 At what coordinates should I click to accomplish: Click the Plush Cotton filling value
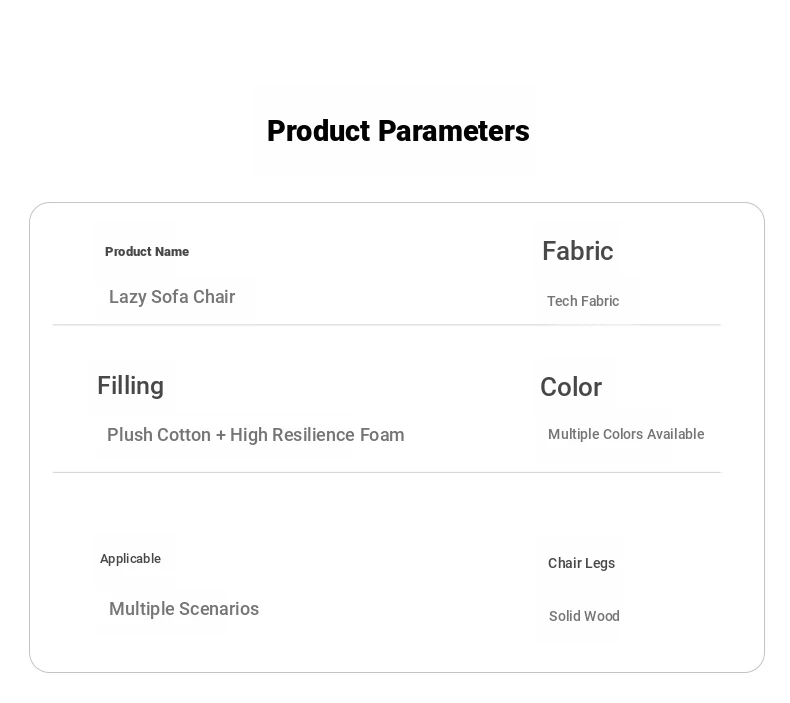pyautogui.click(x=255, y=435)
